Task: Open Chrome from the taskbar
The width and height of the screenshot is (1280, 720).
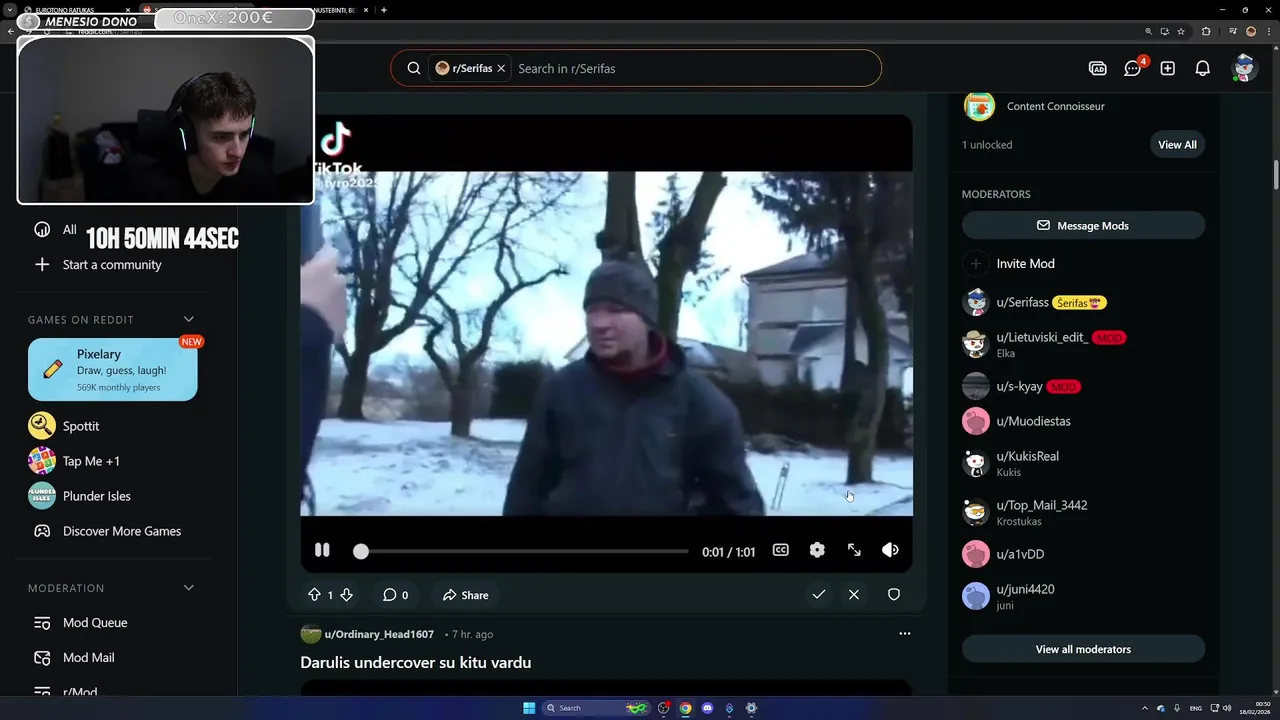Action: coord(685,708)
